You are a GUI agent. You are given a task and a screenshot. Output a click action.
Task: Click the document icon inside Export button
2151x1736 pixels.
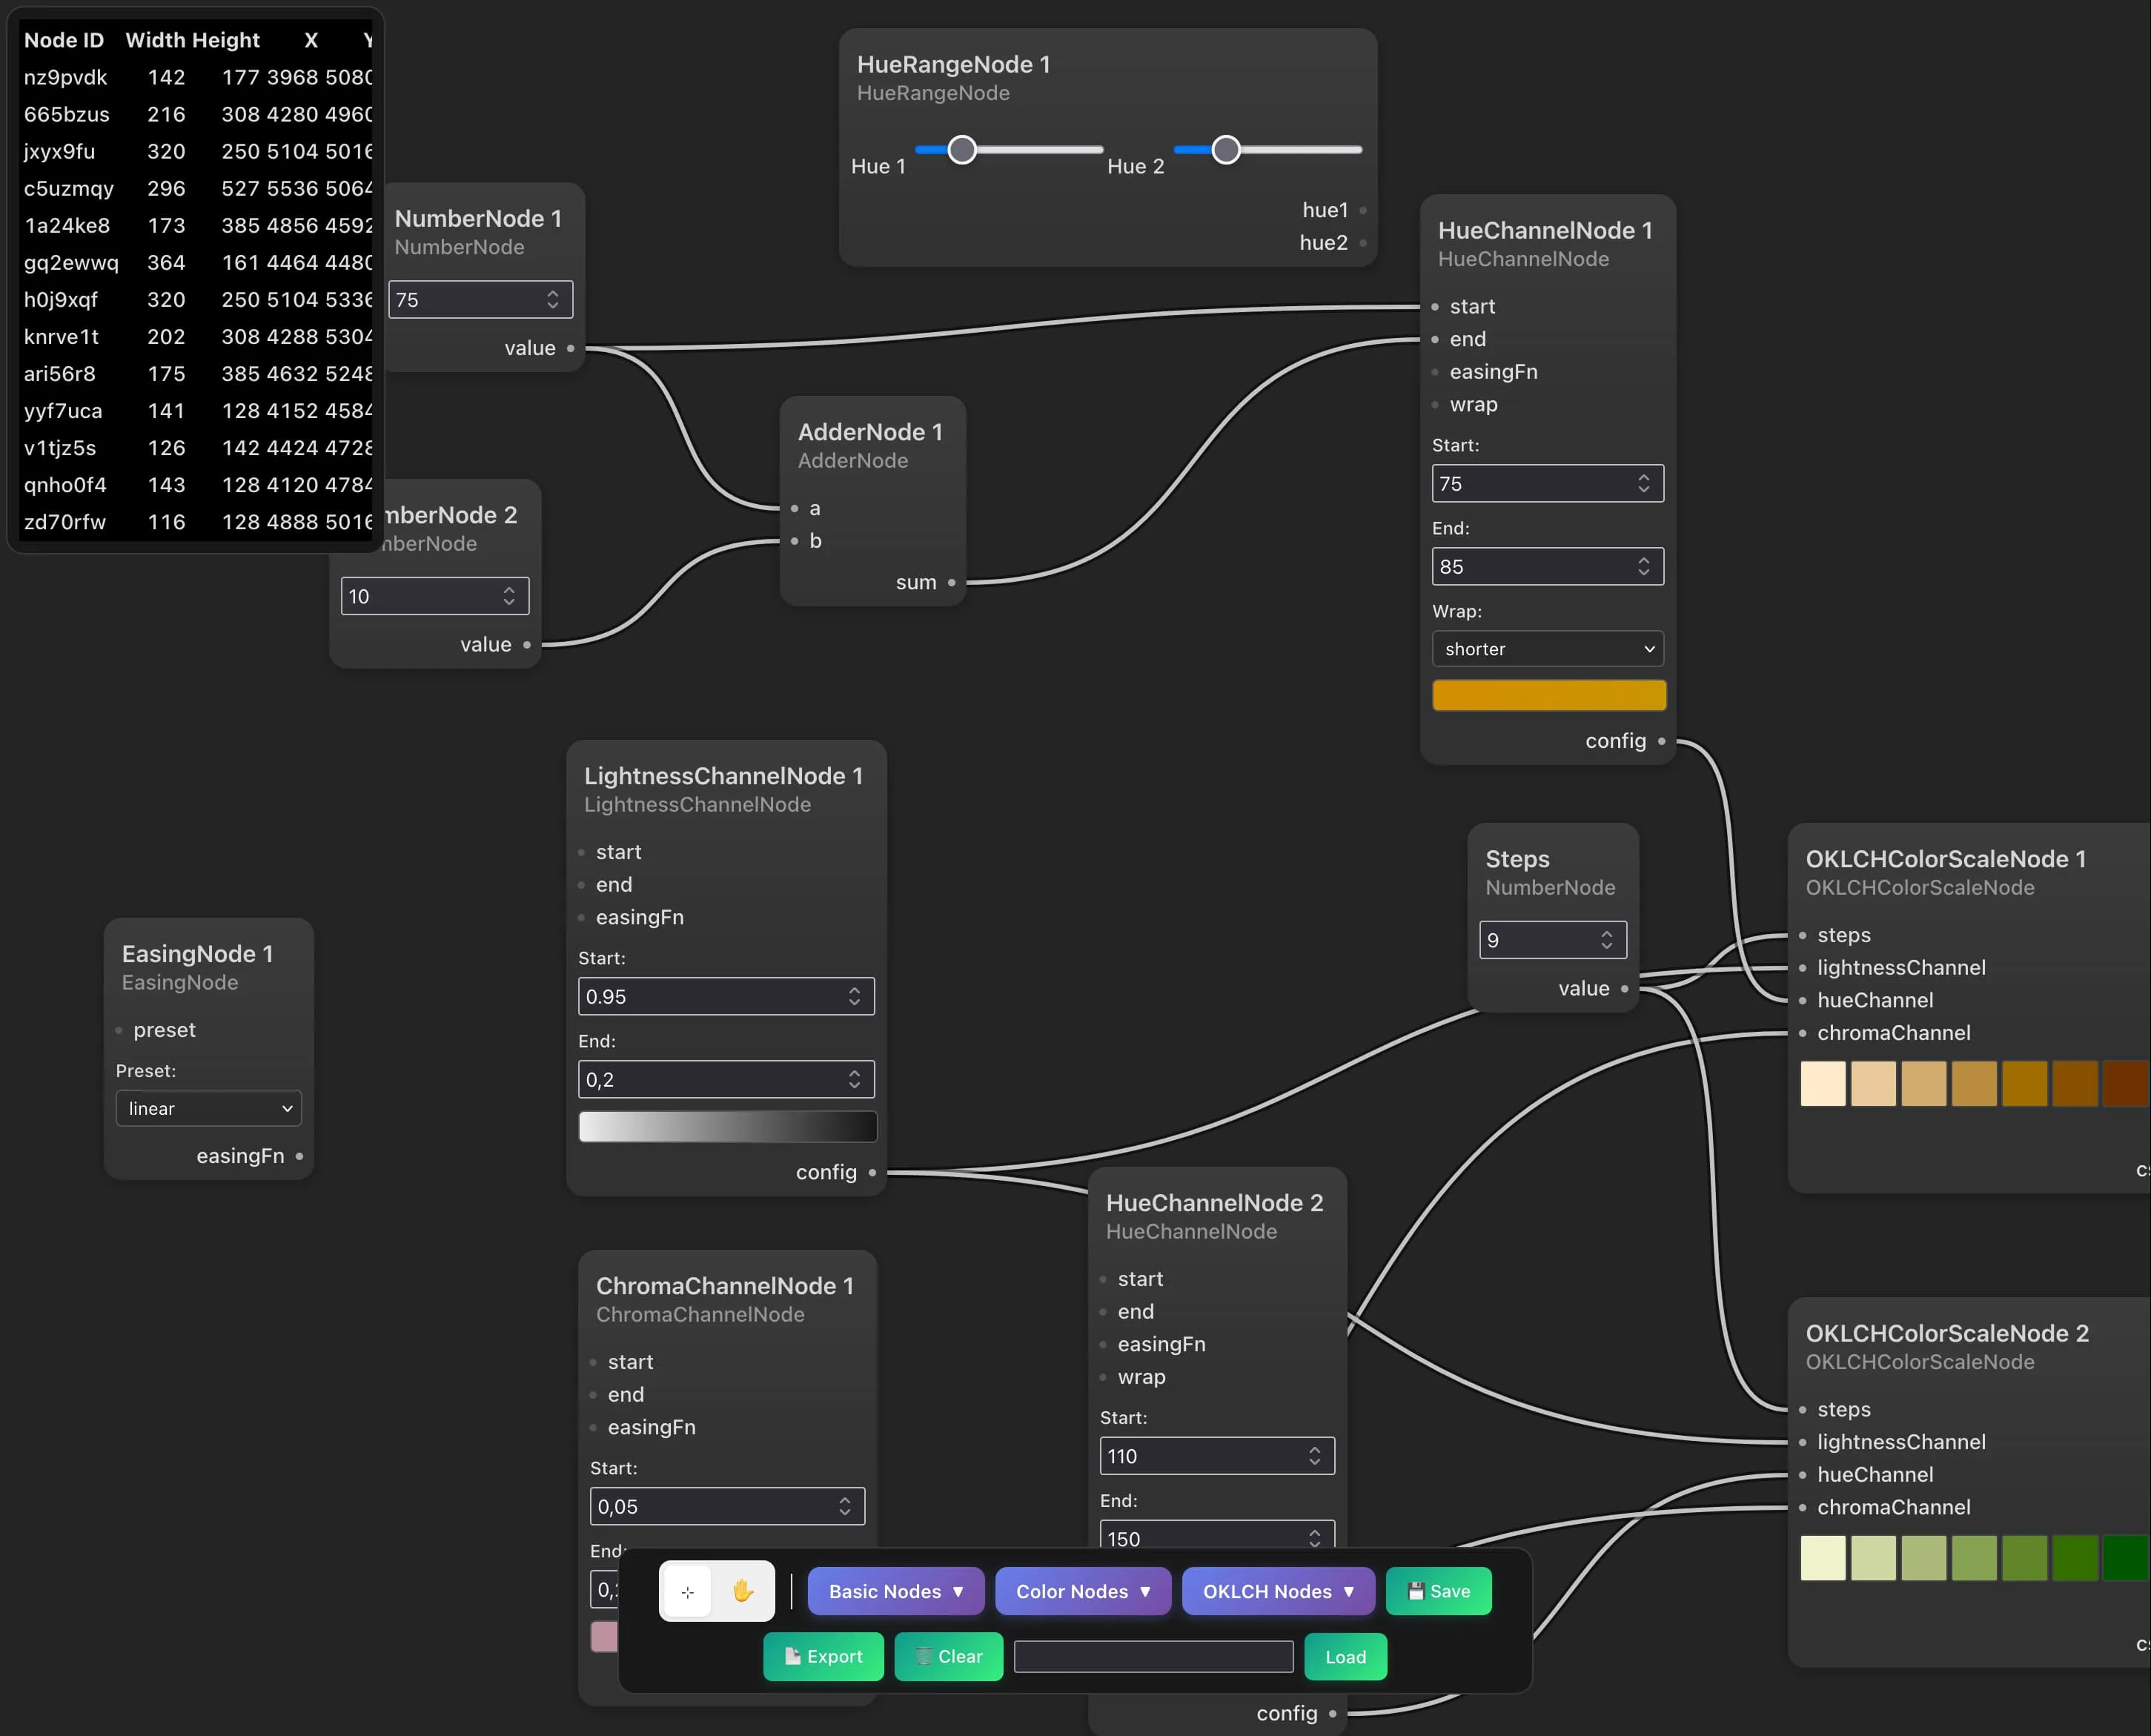[x=793, y=1656]
